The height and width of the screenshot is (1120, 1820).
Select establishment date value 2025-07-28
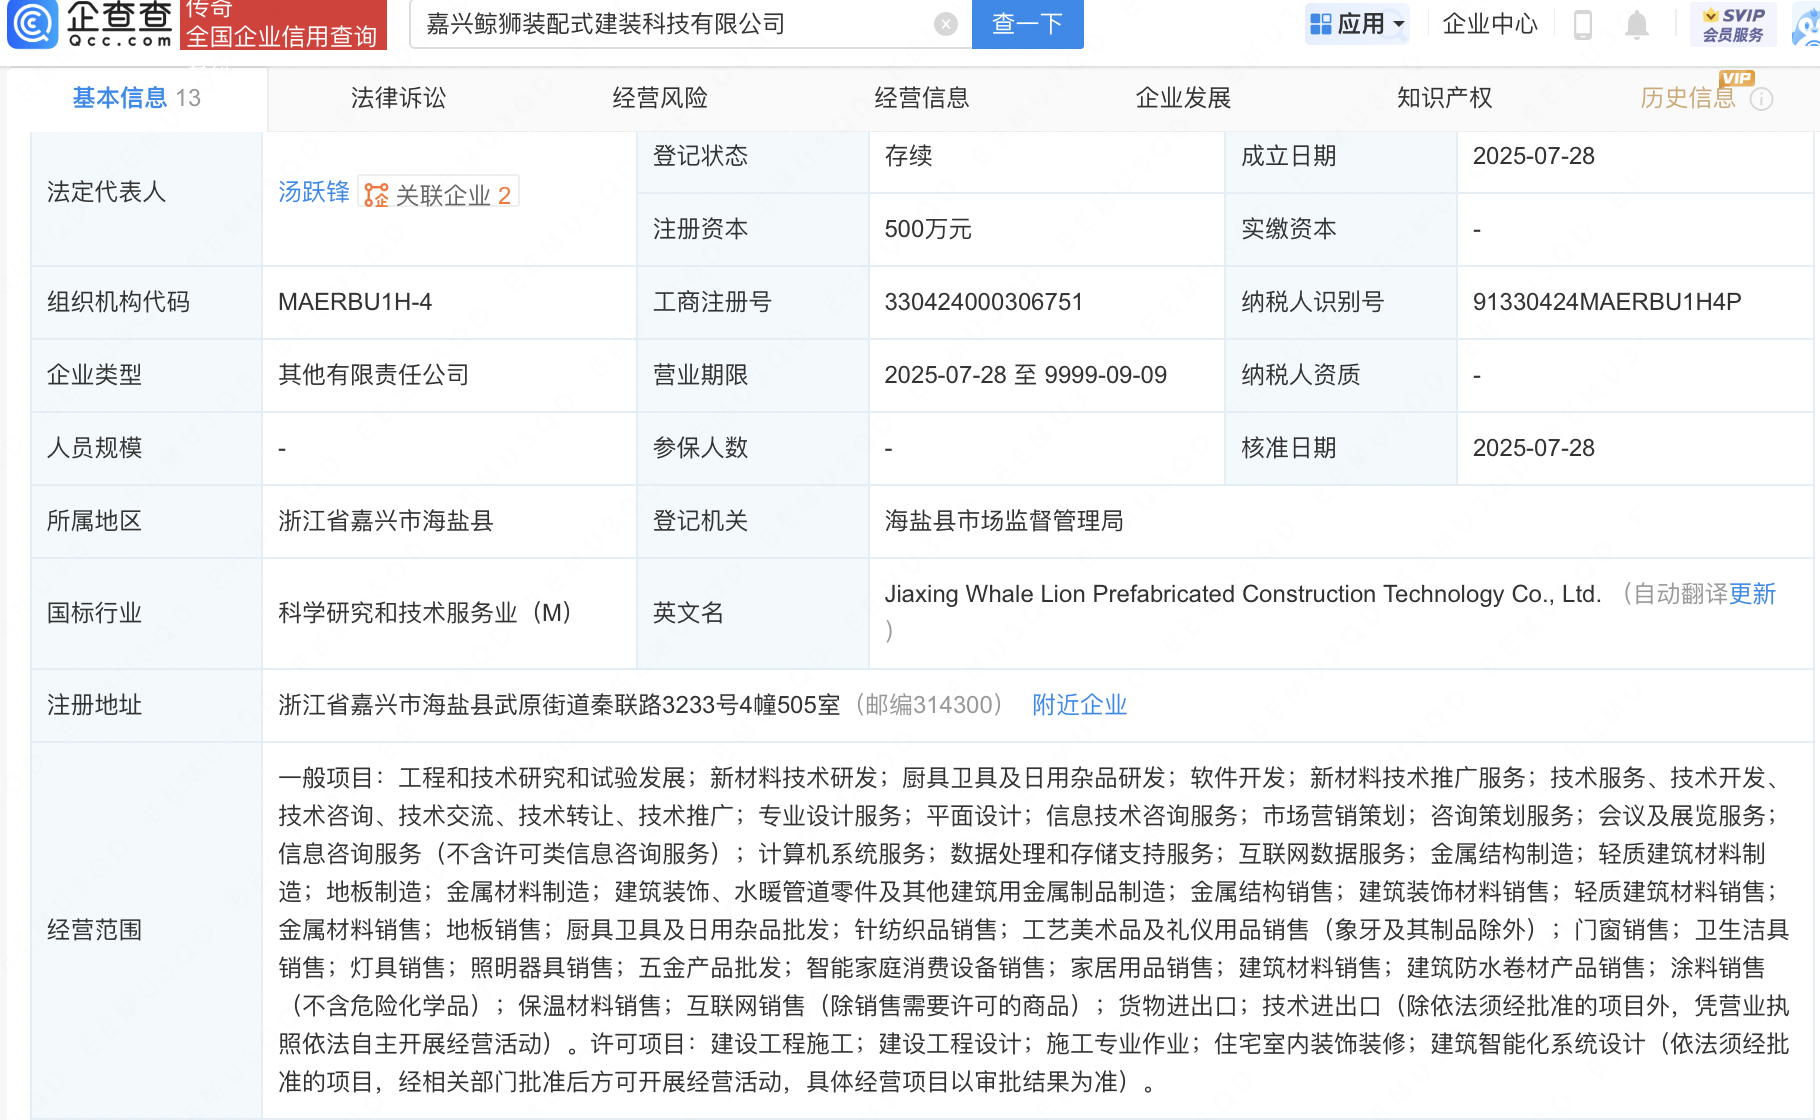[1533, 156]
